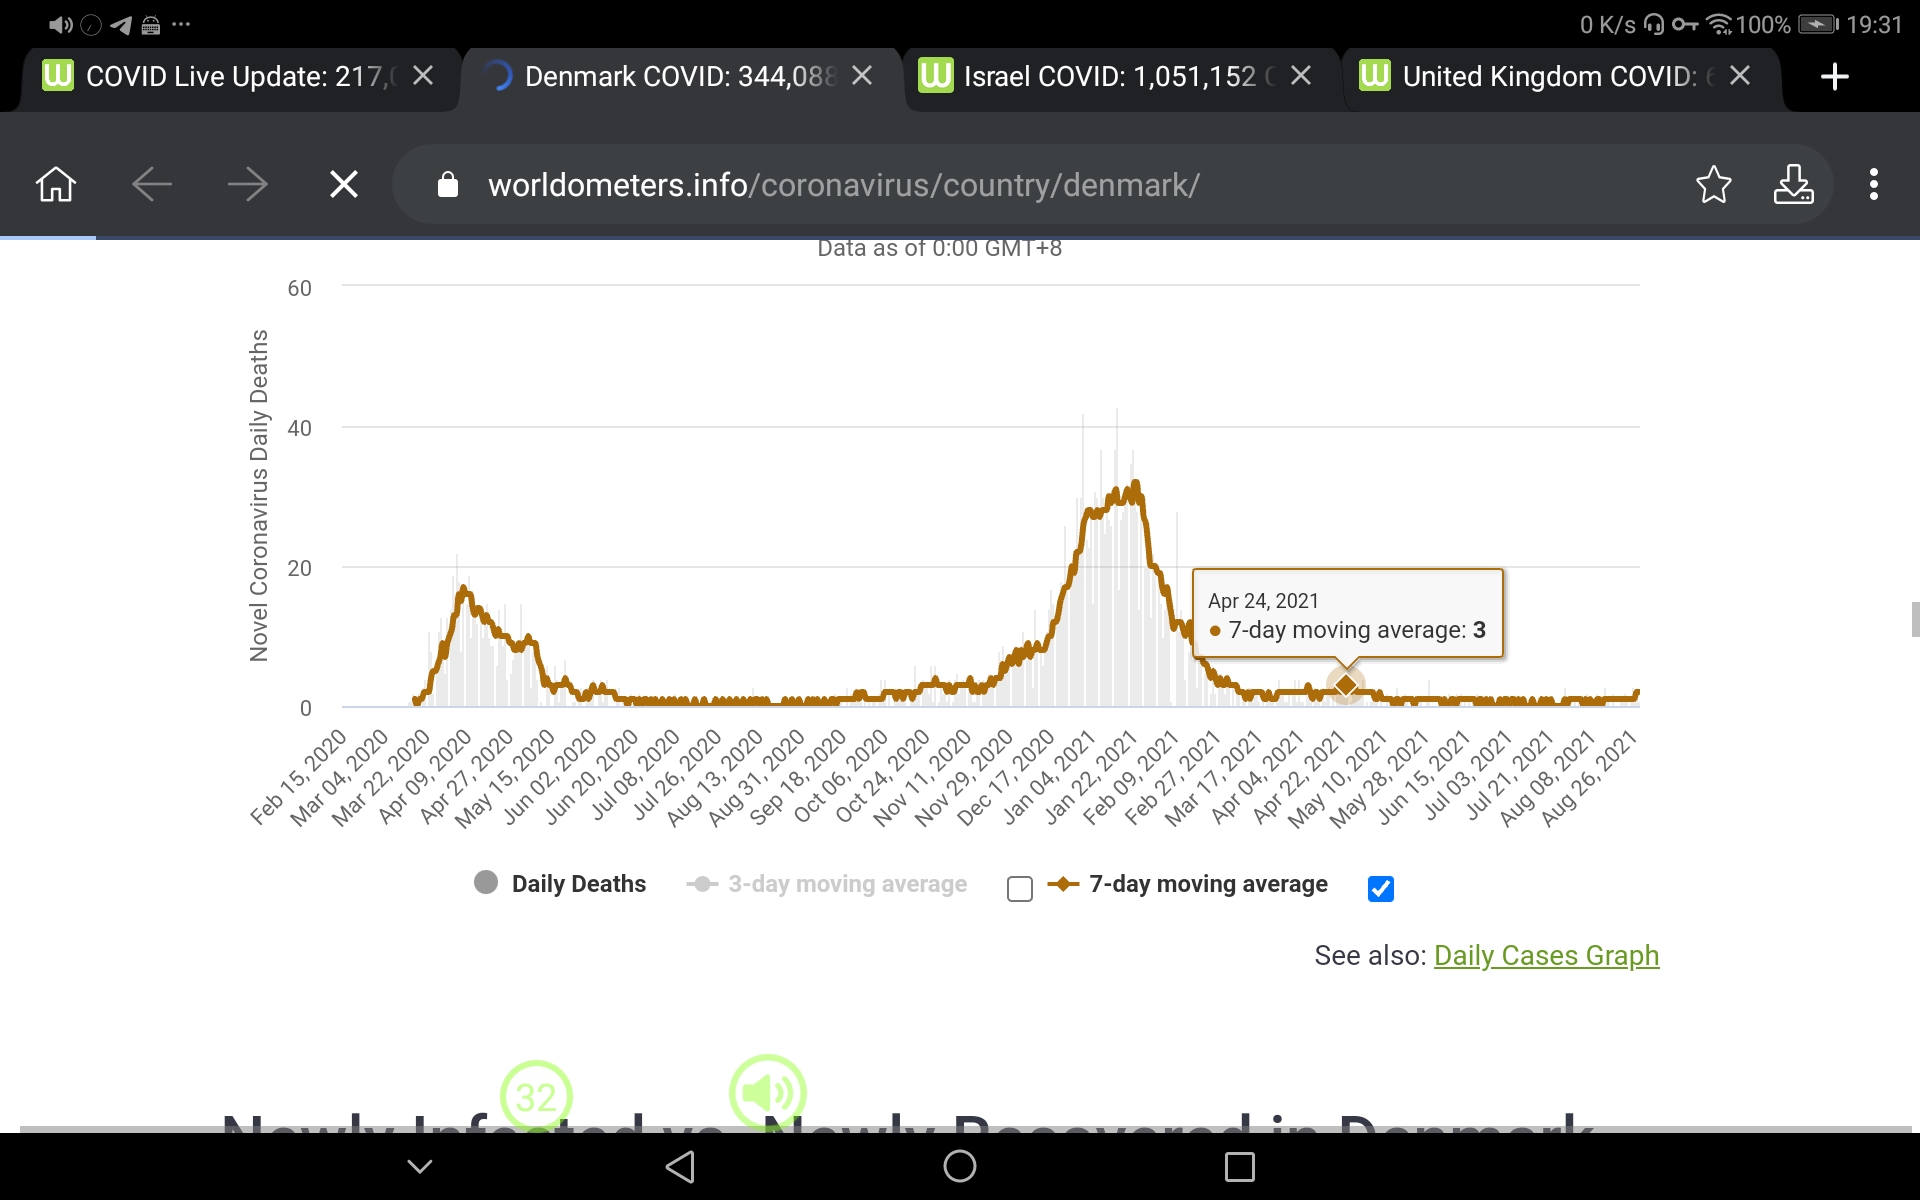This screenshot has width=1920, height=1200.
Task: Tap the browser home icon
Action: coord(56,184)
